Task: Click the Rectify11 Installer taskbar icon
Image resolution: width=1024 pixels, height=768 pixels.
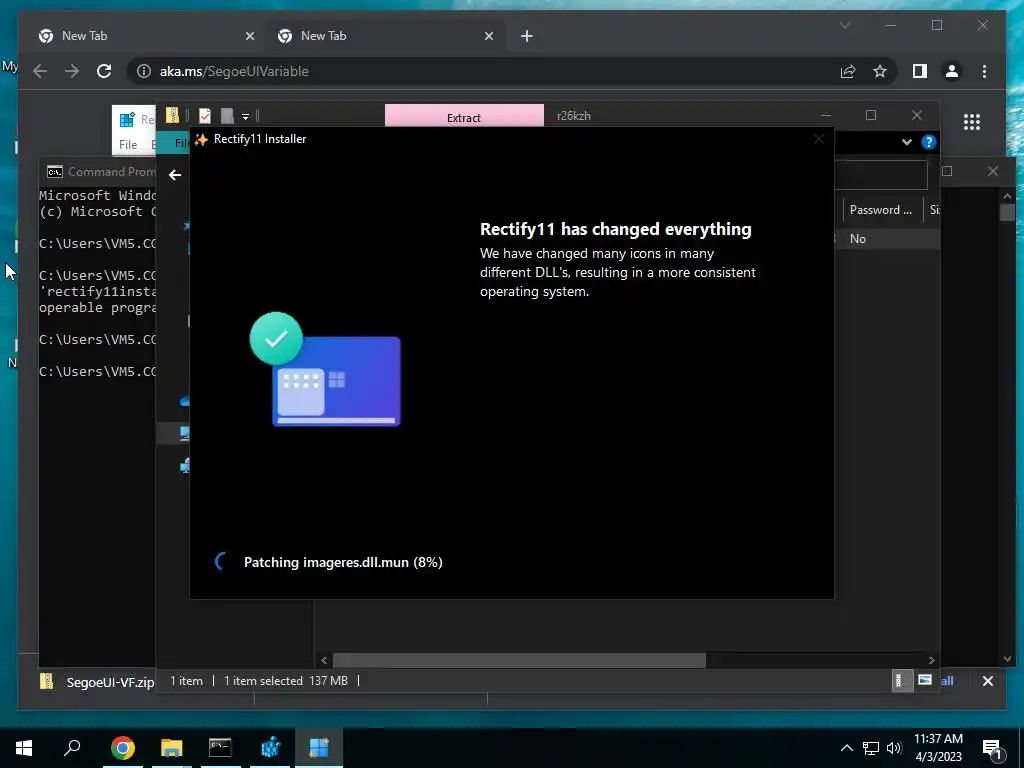Action: click(x=319, y=748)
